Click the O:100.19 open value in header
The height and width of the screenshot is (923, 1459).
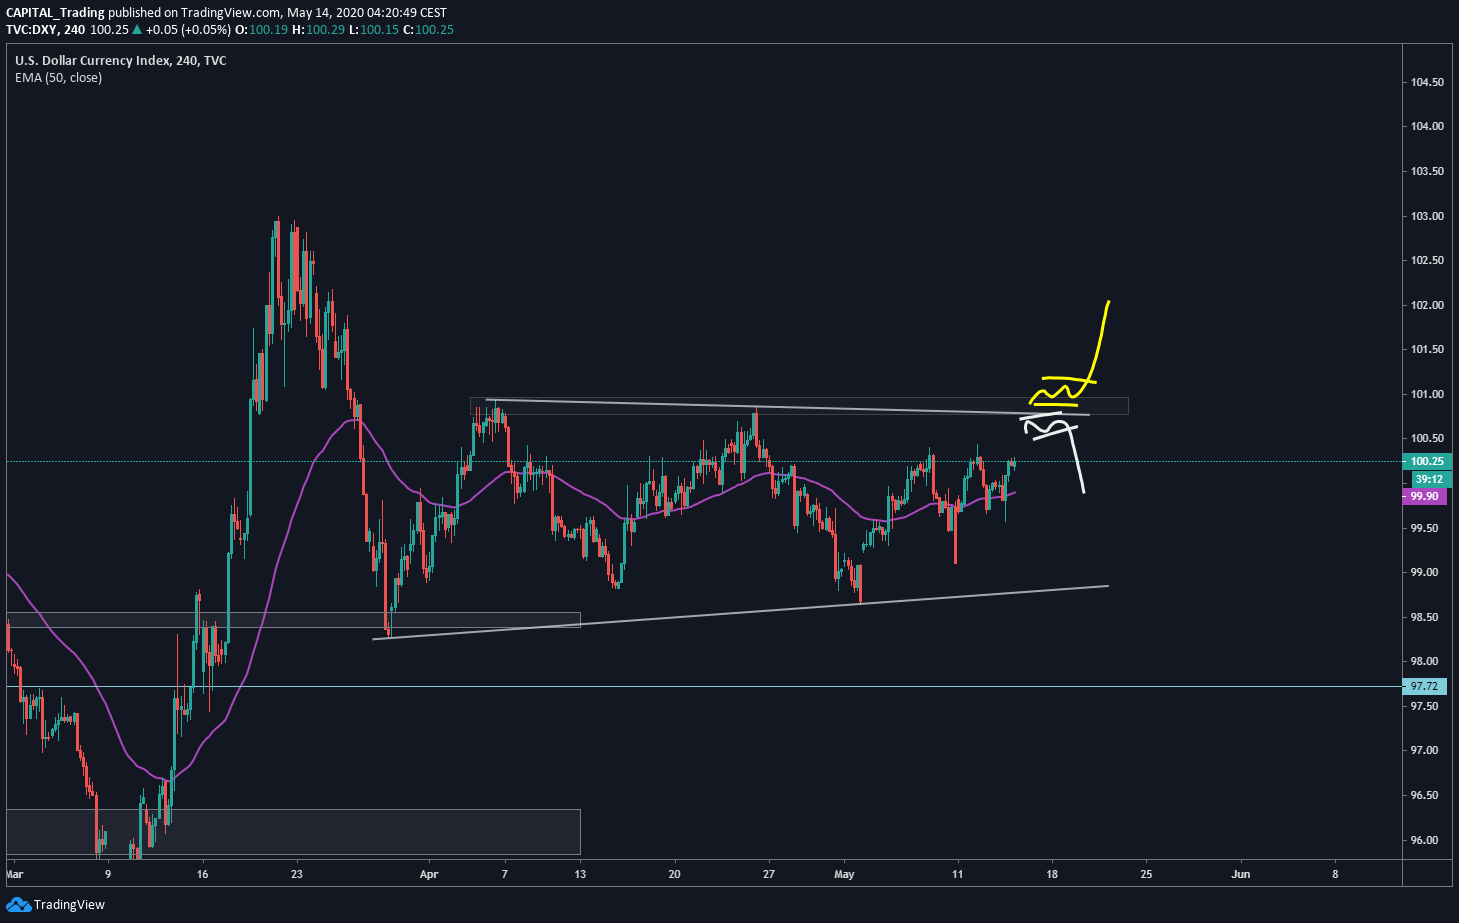click(x=261, y=29)
